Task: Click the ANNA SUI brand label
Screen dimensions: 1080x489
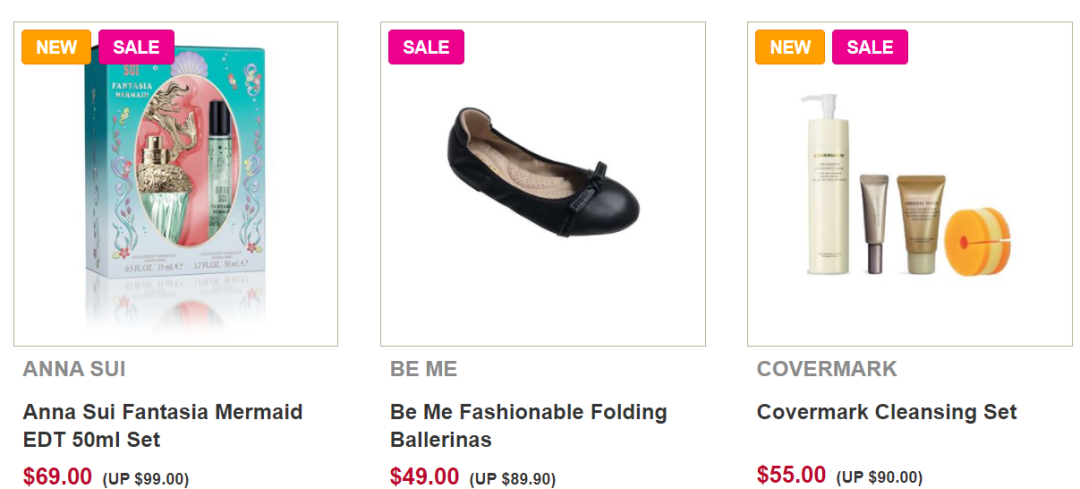Action: 74,369
